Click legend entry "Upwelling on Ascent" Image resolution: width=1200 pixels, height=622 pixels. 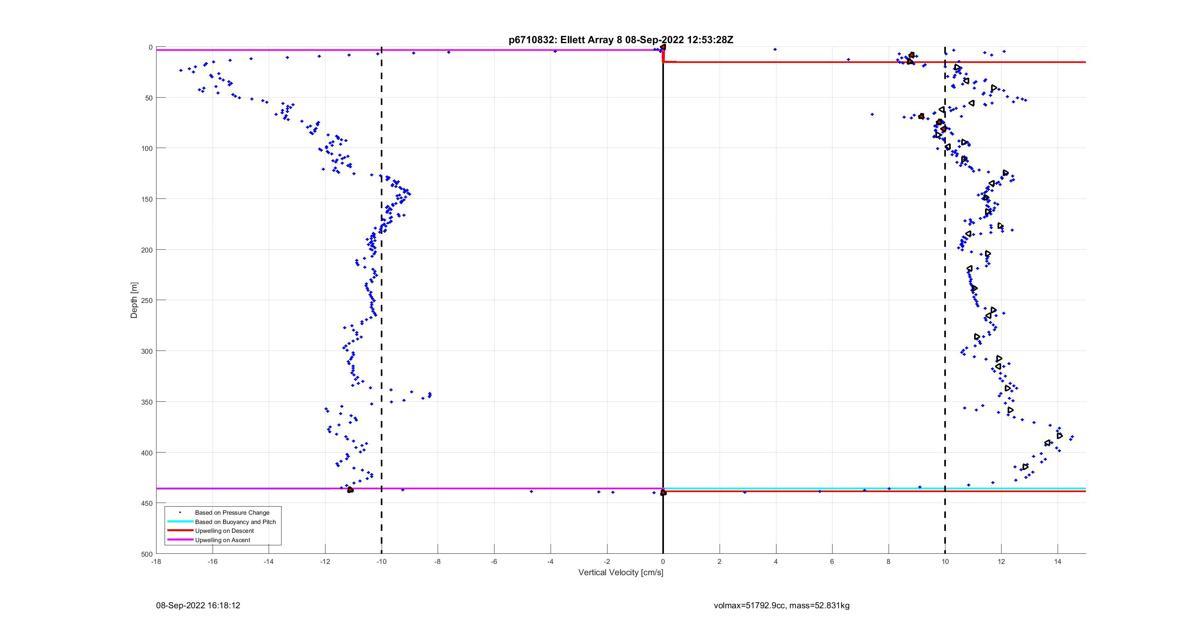pos(223,540)
